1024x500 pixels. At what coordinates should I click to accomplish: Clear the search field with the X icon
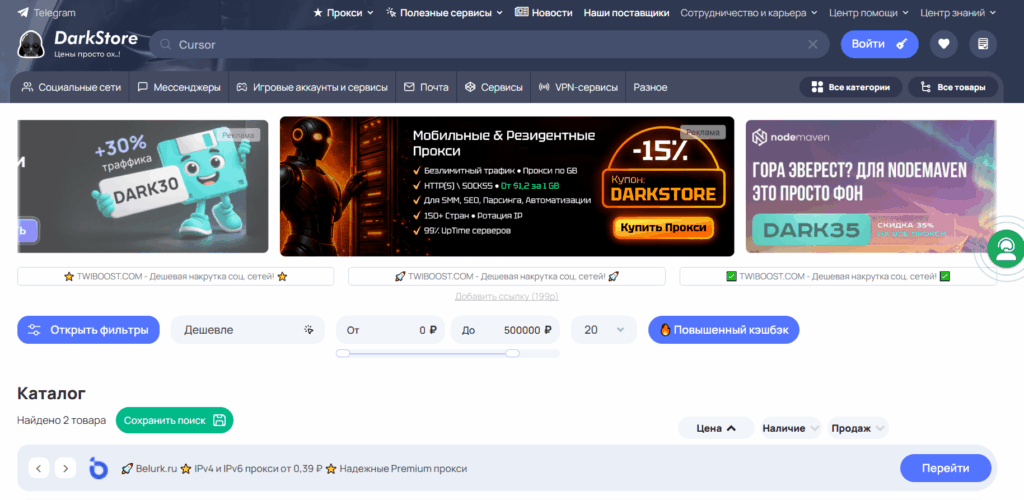(812, 44)
